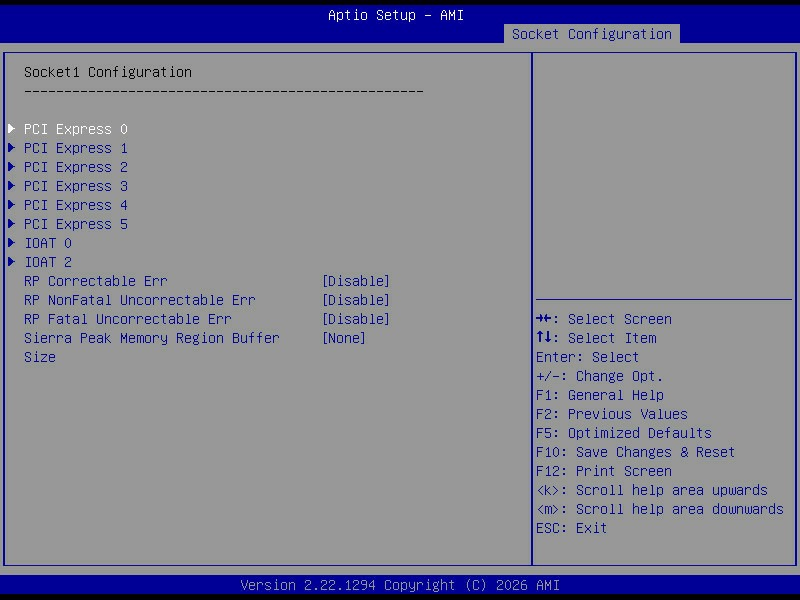Change RP Fatal Uncorrectable Err [Disable] value
800x600 pixels.
(356, 319)
